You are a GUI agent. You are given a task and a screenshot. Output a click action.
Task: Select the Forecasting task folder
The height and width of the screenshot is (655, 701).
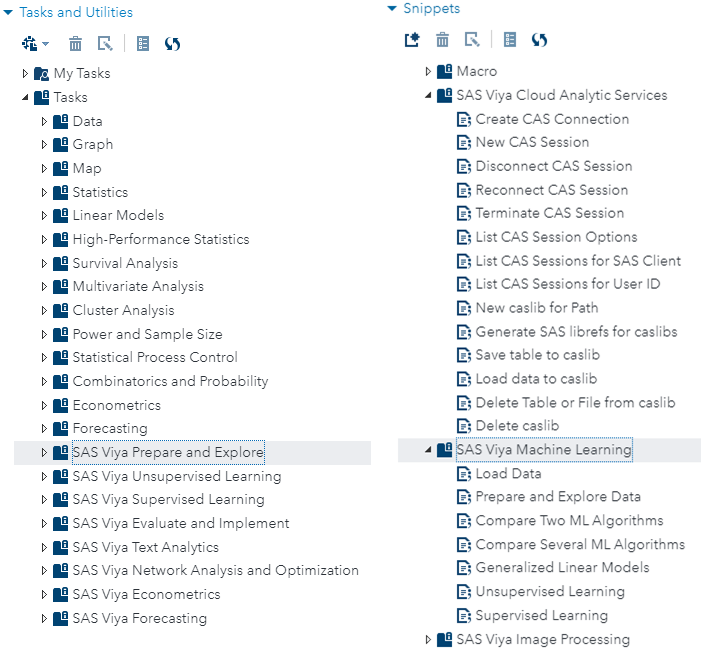pyautogui.click(x=110, y=428)
